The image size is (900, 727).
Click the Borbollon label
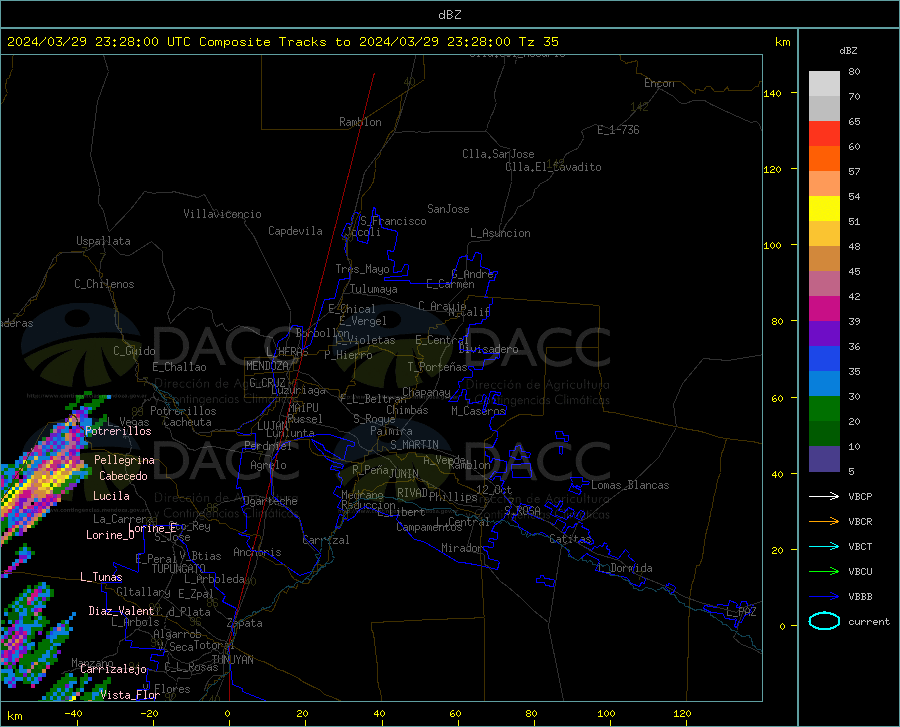click(322, 333)
